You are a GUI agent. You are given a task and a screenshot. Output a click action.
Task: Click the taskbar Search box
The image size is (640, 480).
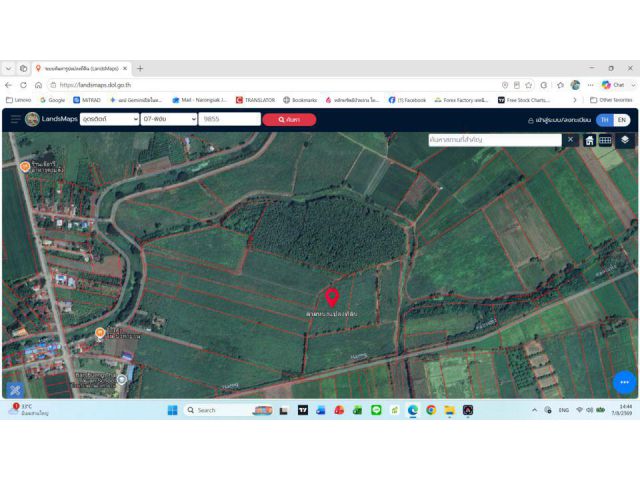(229, 410)
